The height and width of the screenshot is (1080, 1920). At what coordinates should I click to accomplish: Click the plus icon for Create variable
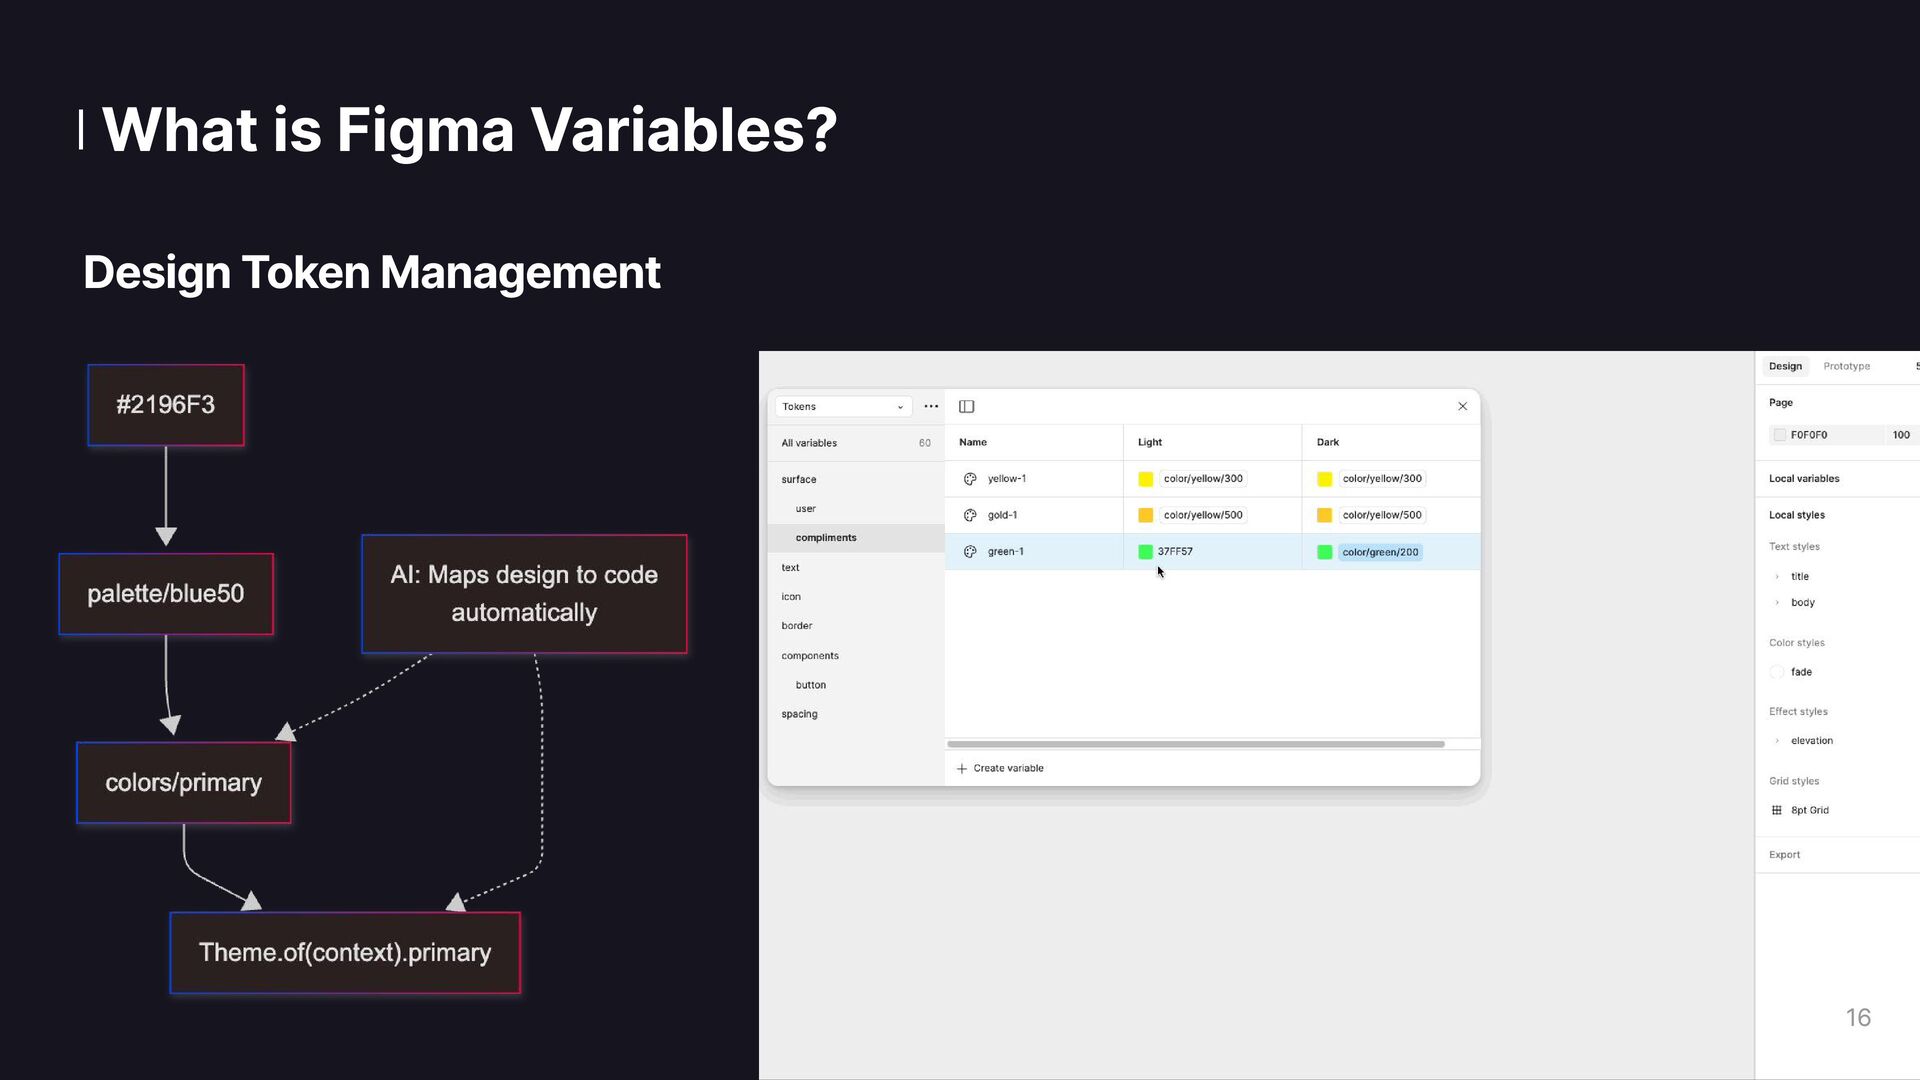(x=962, y=768)
